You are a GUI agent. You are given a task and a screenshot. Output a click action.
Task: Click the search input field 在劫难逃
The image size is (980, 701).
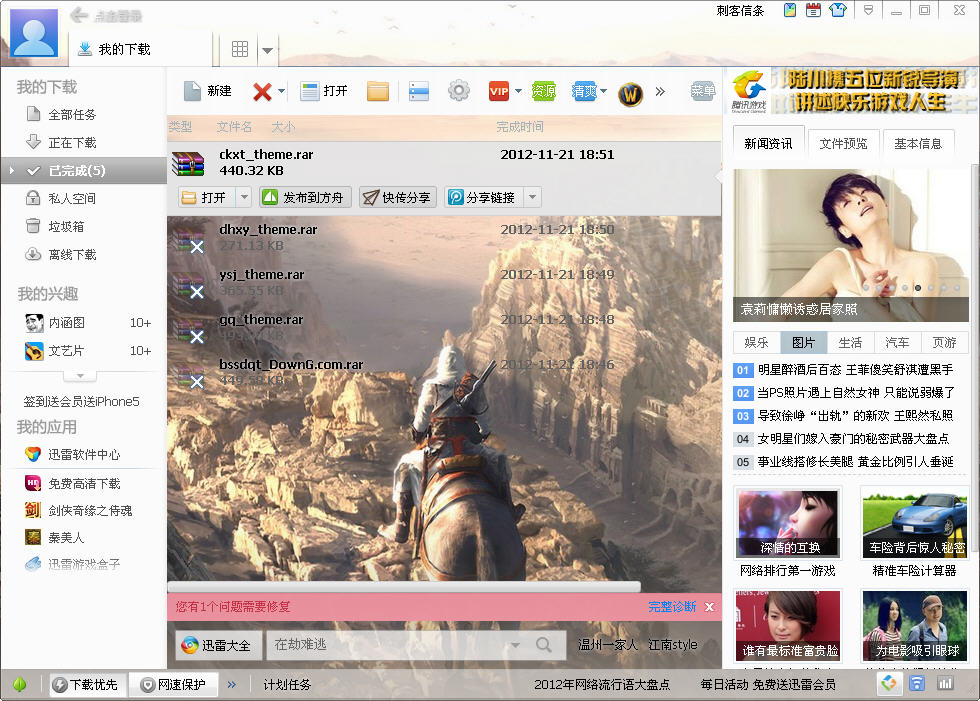pyautogui.click(x=388, y=645)
